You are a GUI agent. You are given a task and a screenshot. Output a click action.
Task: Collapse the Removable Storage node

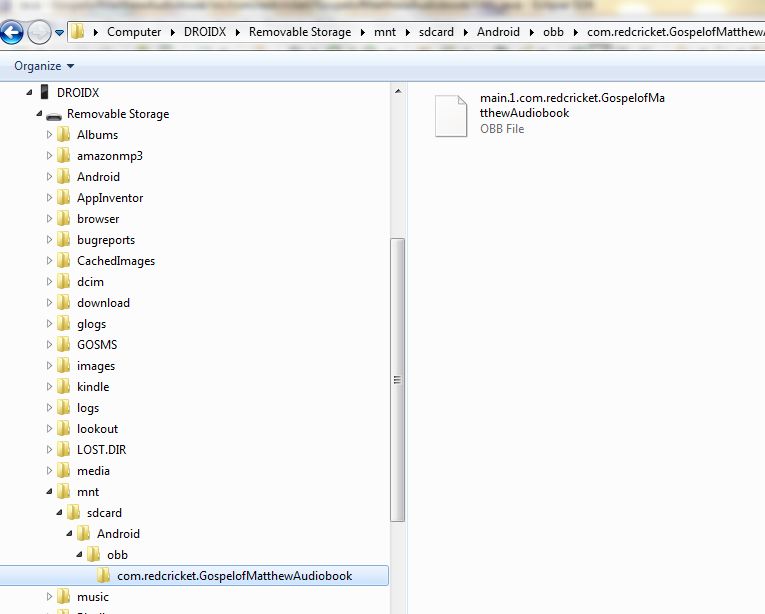pos(40,113)
